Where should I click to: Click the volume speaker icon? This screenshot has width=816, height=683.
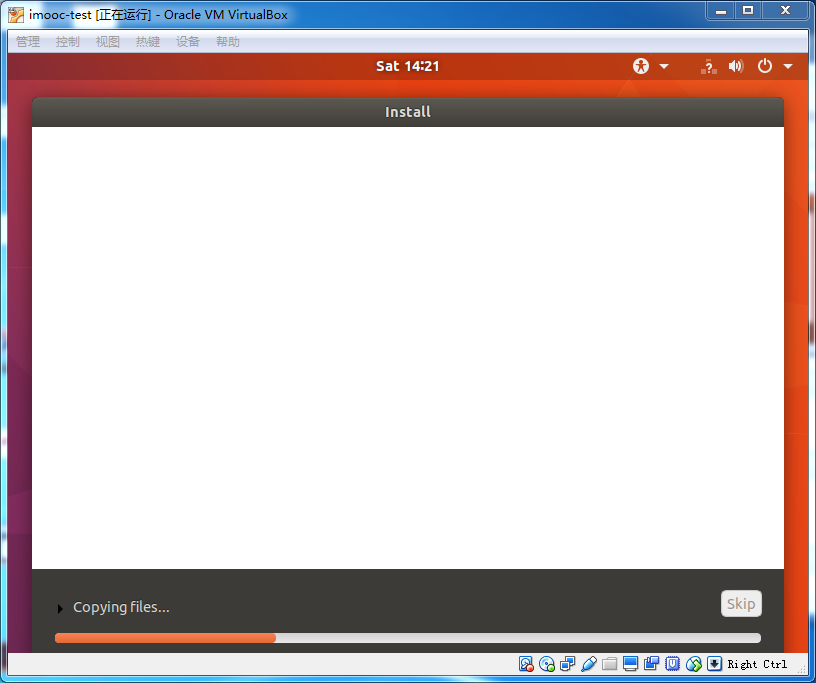[736, 66]
